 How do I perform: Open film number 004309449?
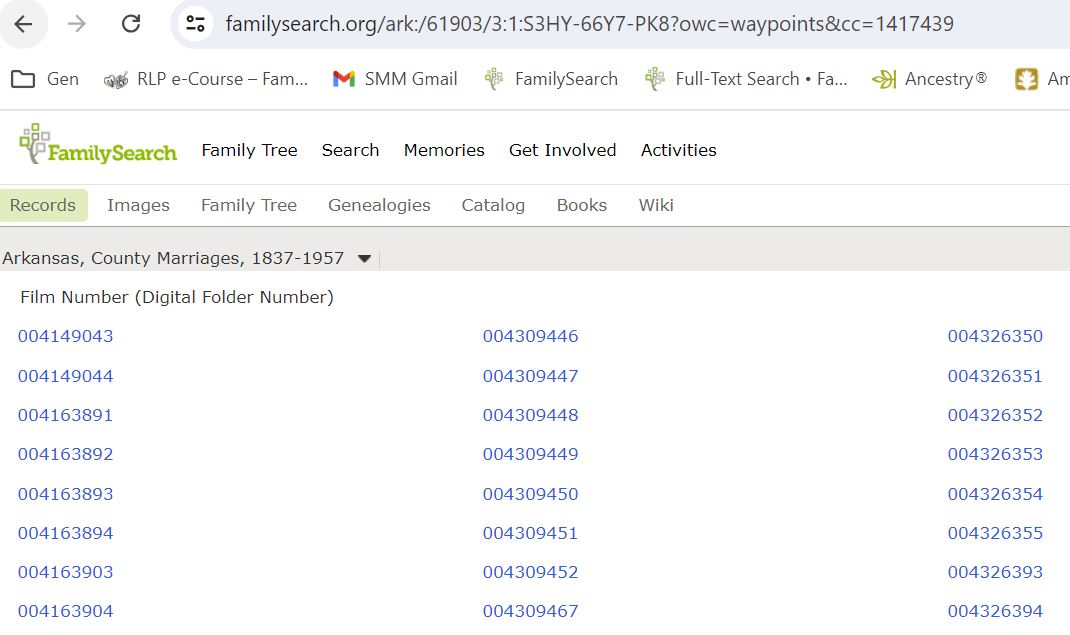click(x=530, y=454)
